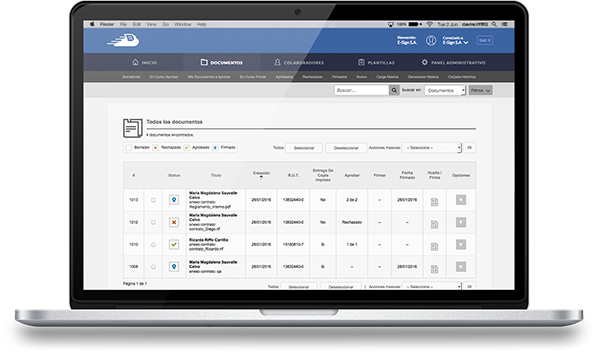Screen dimensions: 600x364
Task: Go to the Colaboradores tab
Action: [299, 62]
